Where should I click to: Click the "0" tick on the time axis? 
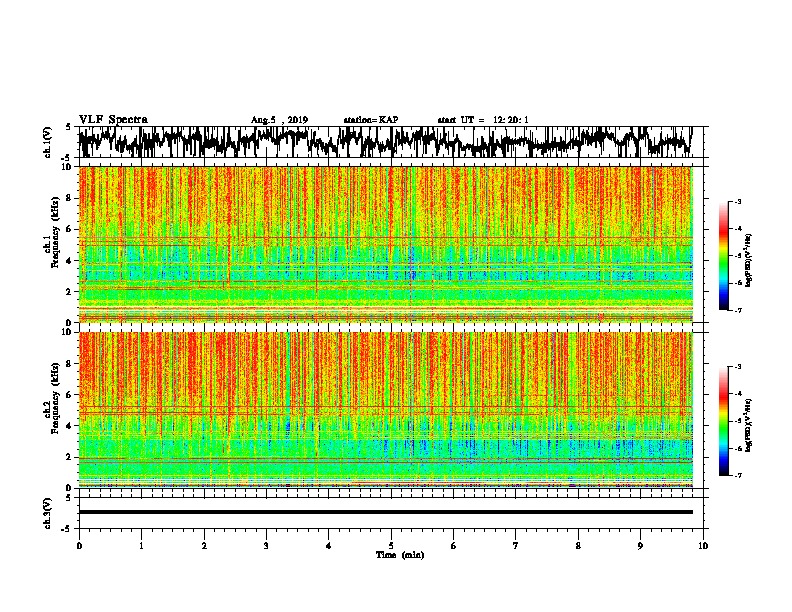click(79, 546)
